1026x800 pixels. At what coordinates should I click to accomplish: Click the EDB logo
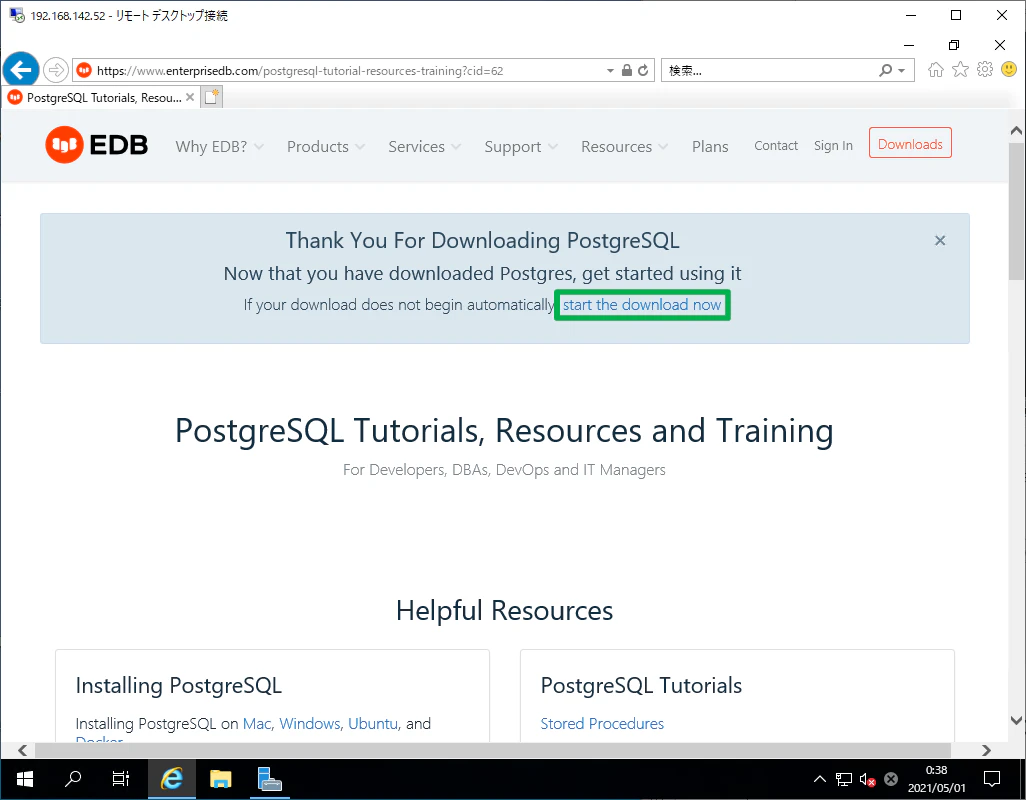97,145
